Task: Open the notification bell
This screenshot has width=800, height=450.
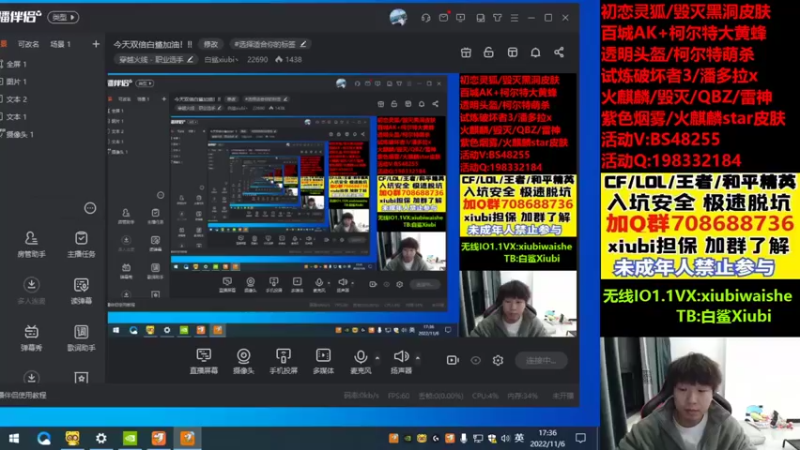Action: click(535, 53)
